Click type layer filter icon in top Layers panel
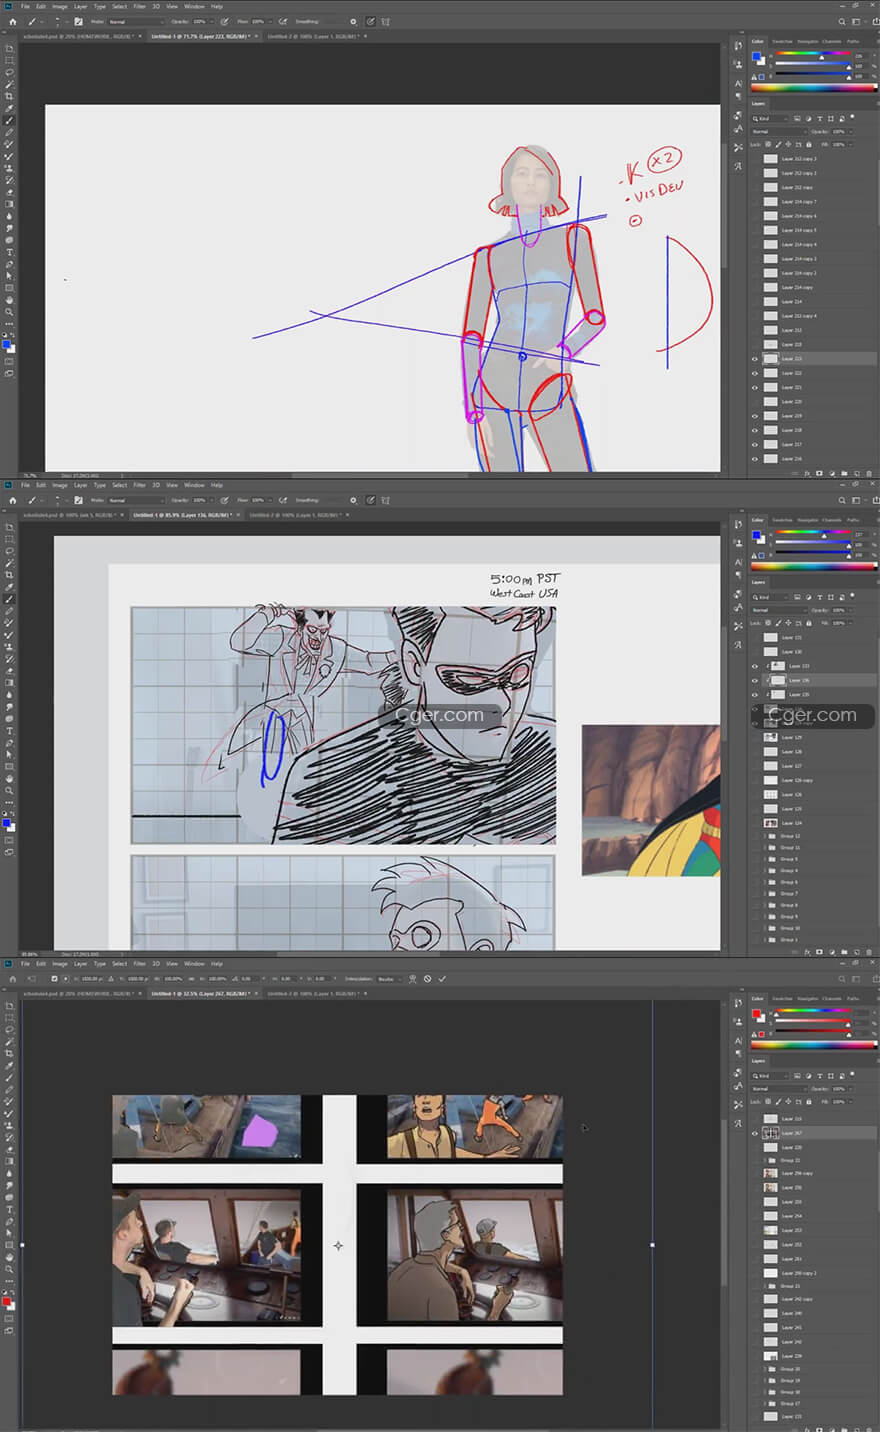 pyautogui.click(x=821, y=118)
